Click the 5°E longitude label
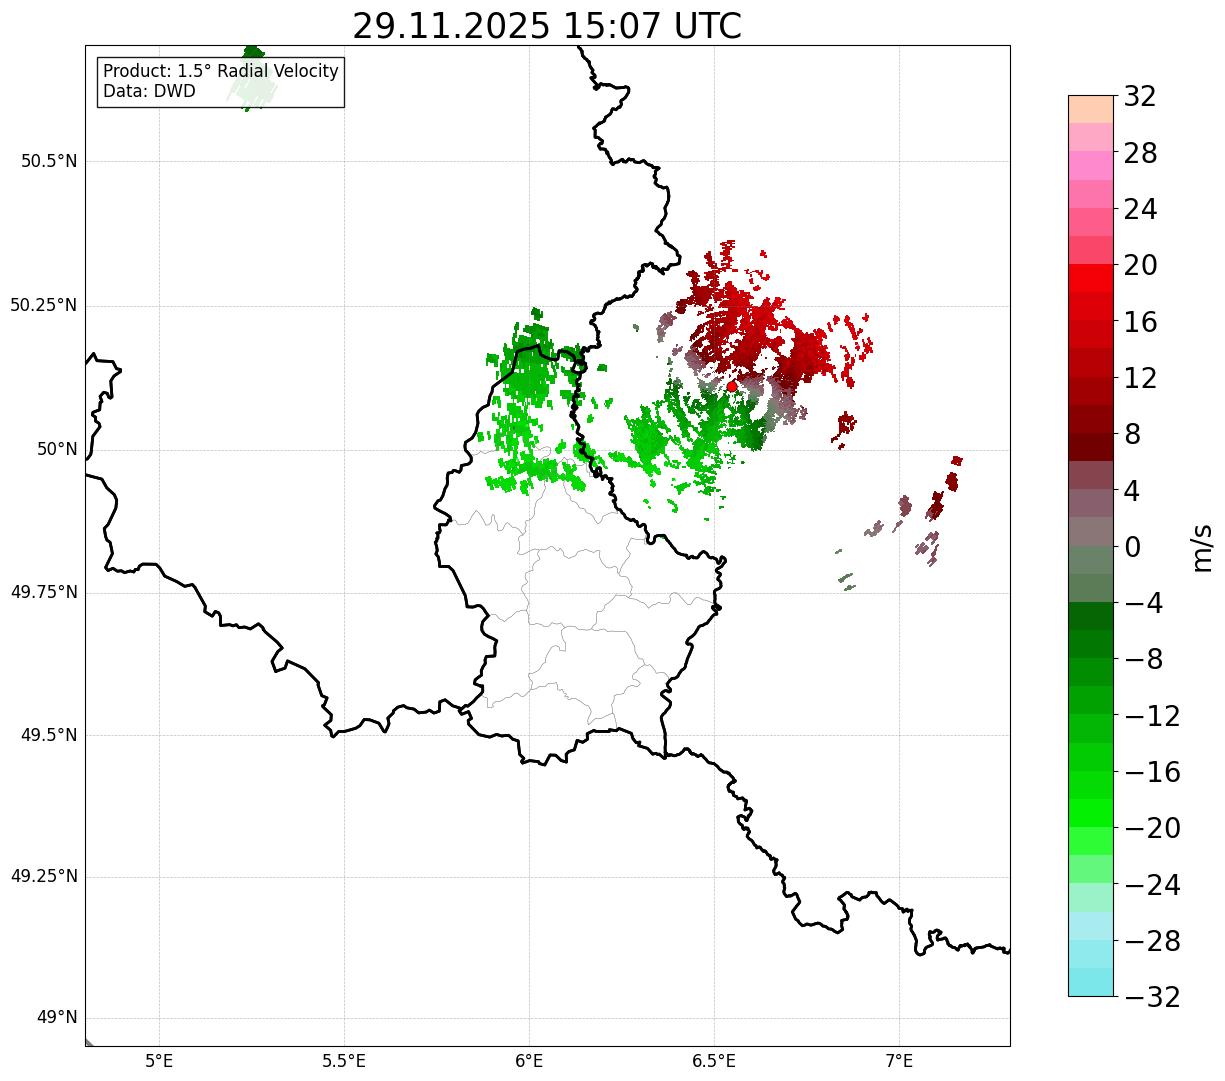Viewport: 1225px width, 1081px height. tap(159, 1061)
